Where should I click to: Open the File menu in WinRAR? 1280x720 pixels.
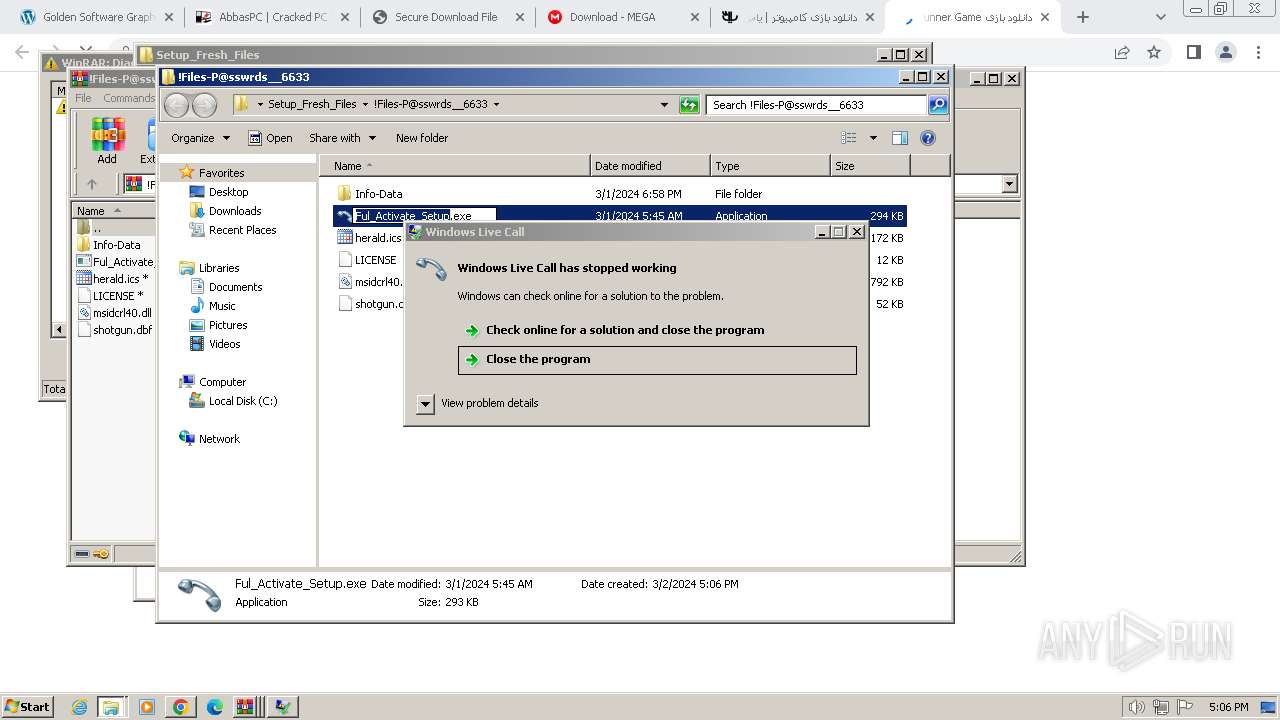pos(83,98)
